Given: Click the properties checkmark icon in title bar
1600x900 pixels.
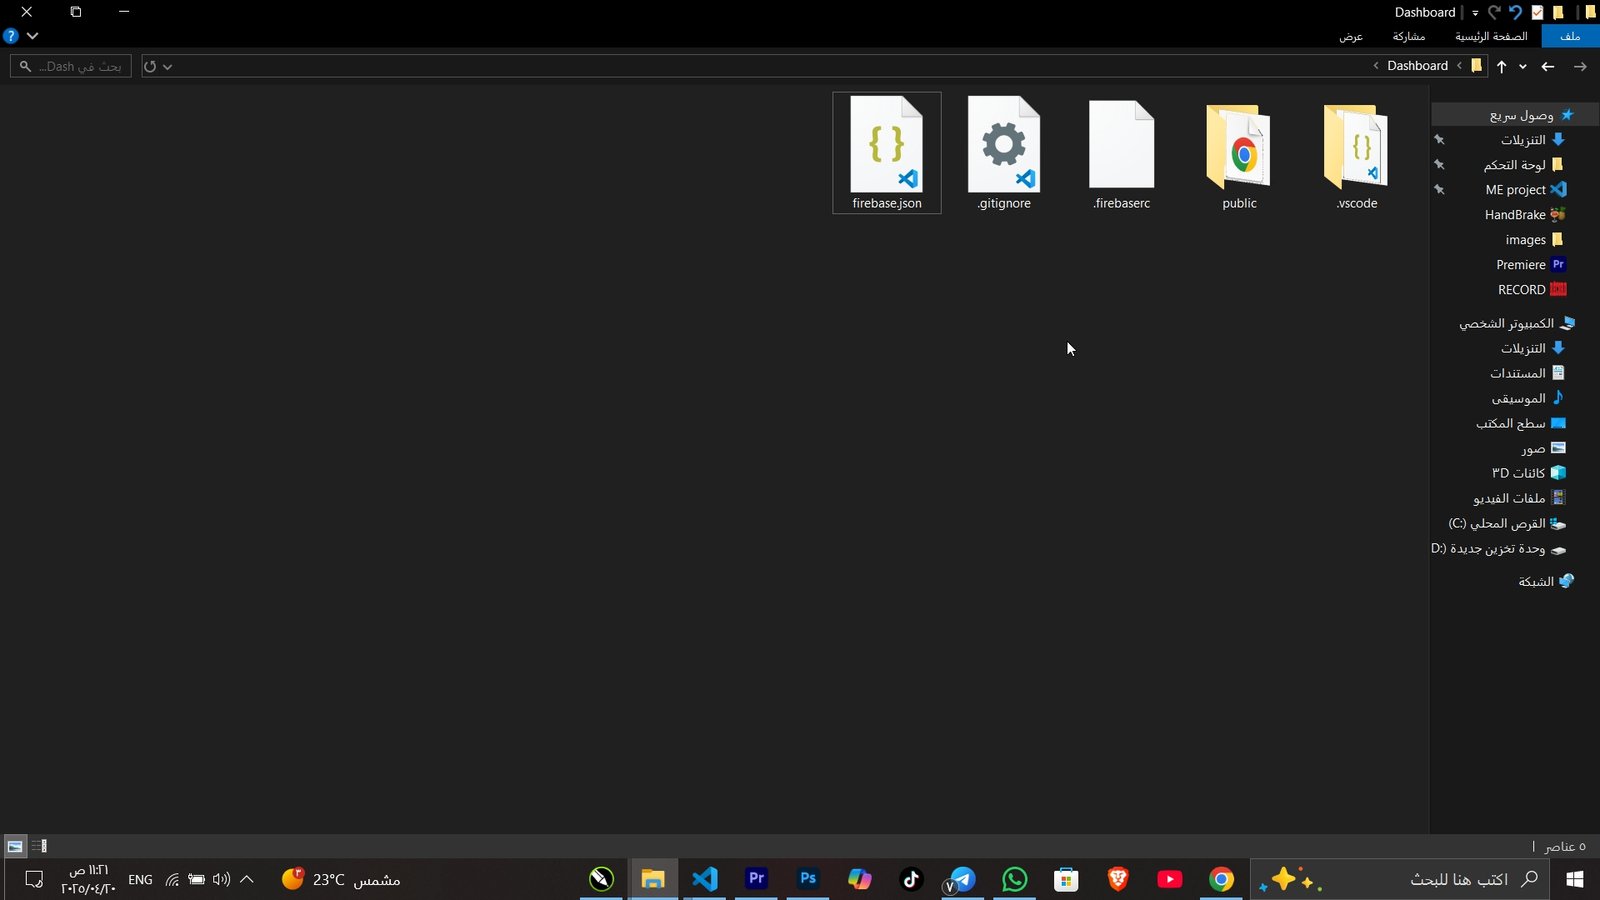Looking at the screenshot, I should point(1538,12).
